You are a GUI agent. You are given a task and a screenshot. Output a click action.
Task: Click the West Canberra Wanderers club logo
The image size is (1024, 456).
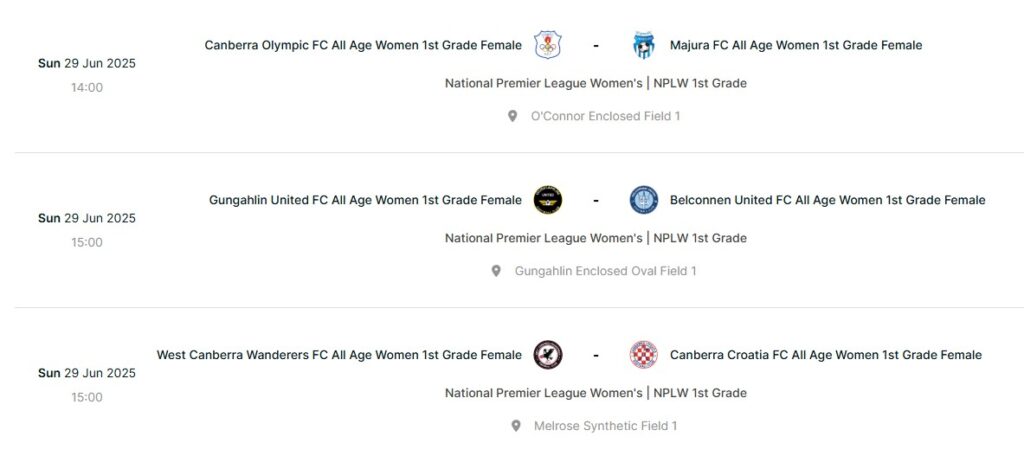(548, 355)
